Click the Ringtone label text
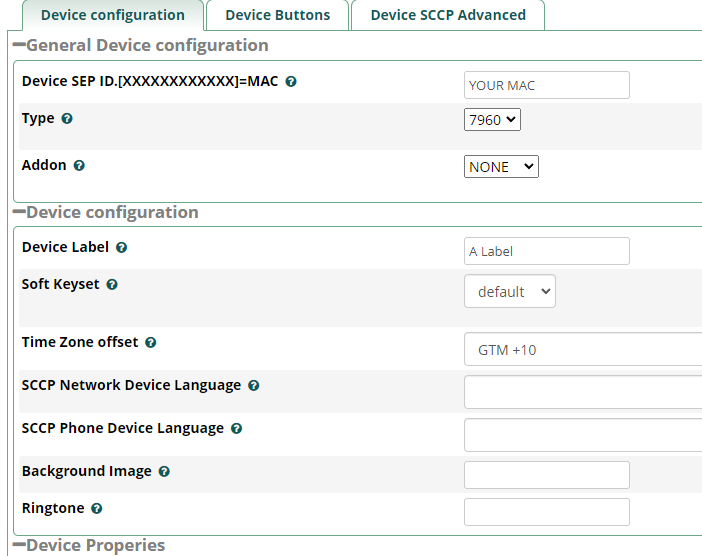This screenshot has width=702, height=556. pos(53,508)
